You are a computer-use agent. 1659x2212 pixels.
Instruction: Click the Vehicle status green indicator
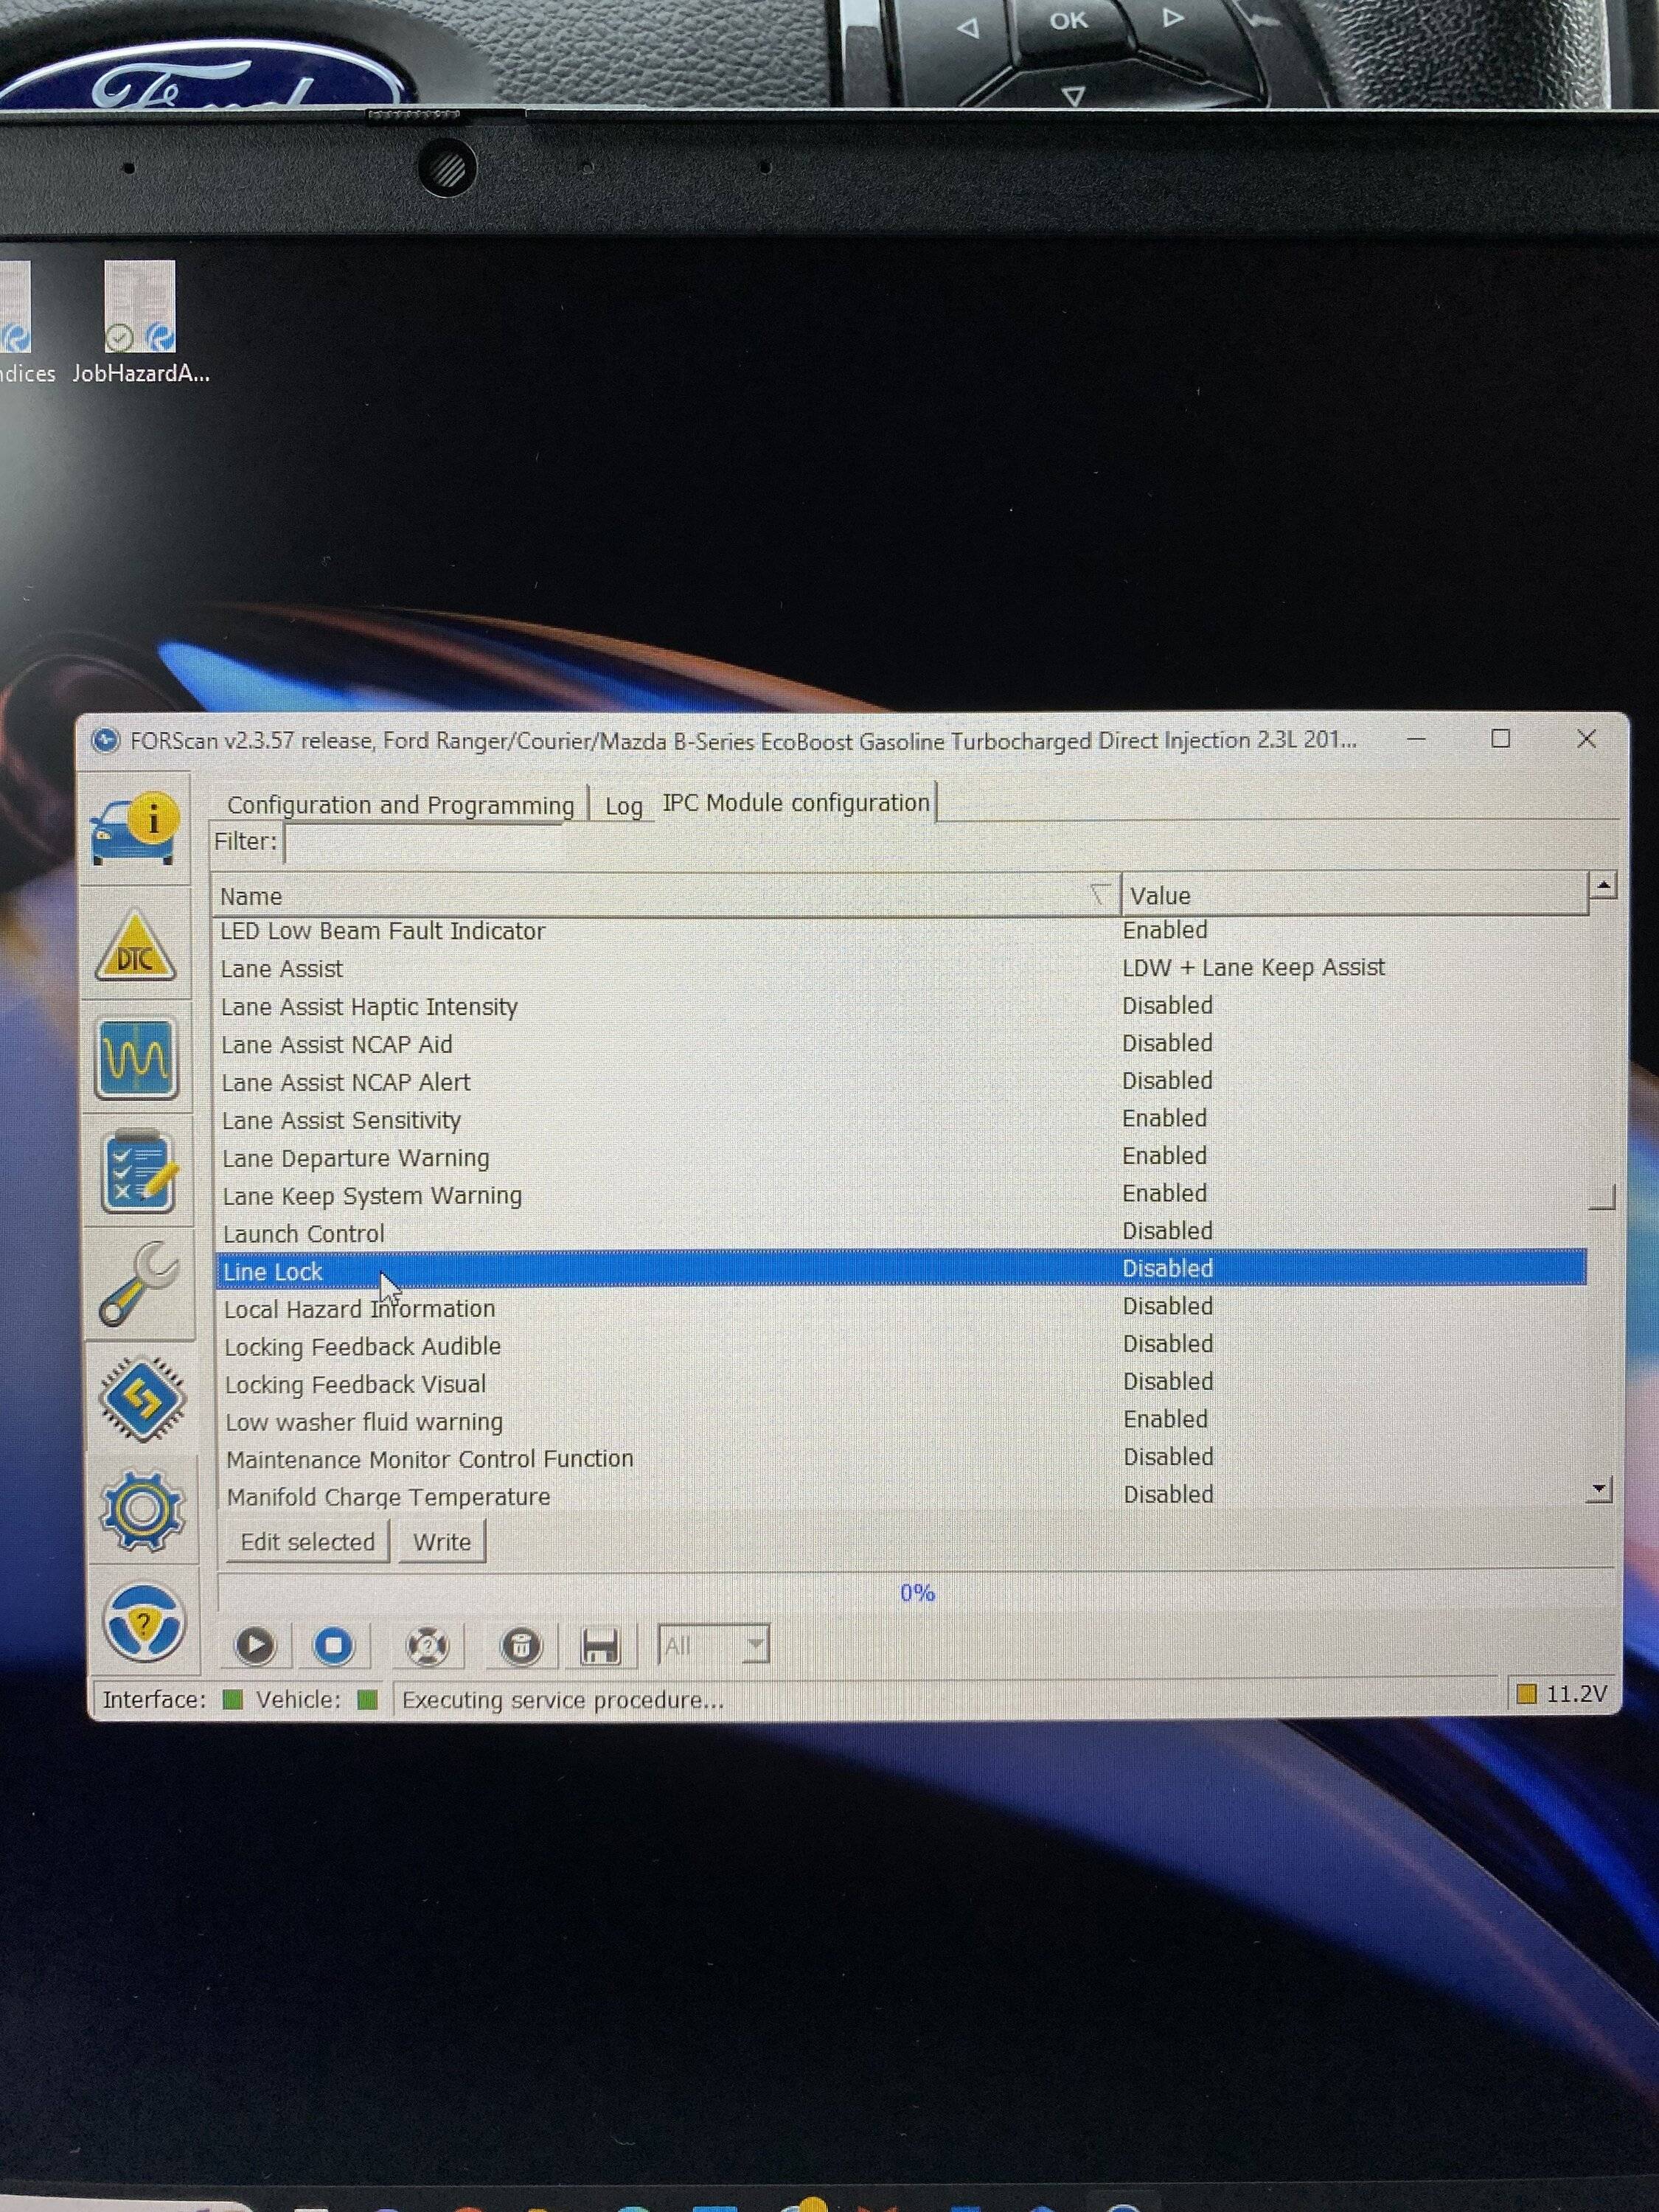point(367,1700)
